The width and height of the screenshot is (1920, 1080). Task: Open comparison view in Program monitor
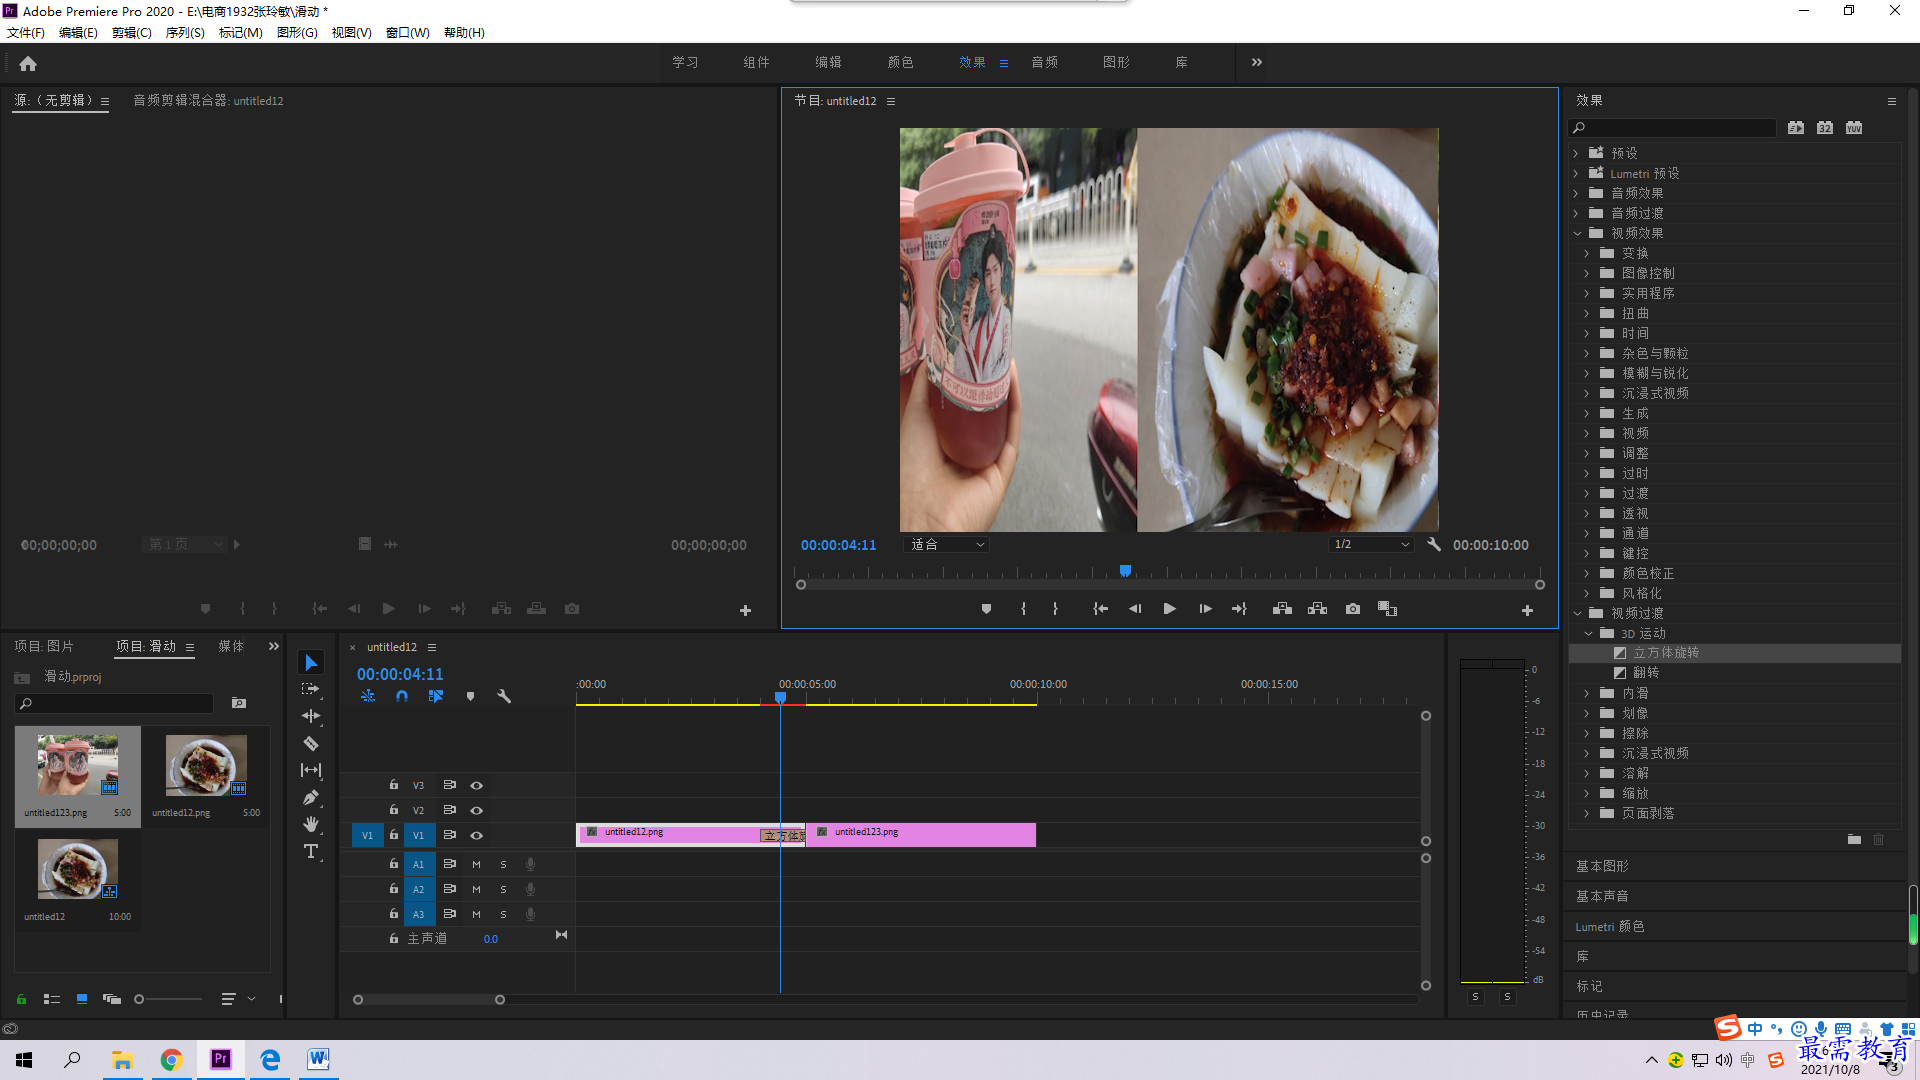pos(1388,609)
